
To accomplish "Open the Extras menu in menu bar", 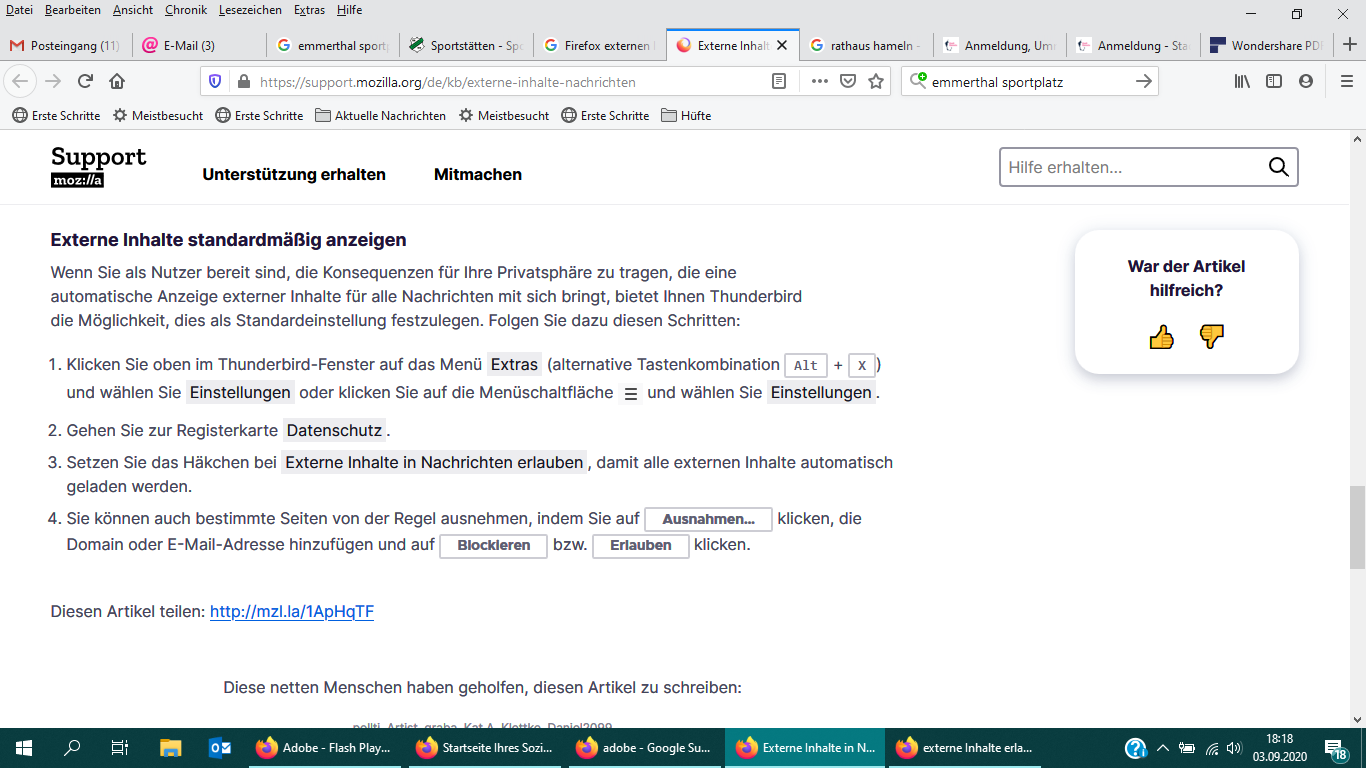I will tap(310, 10).
